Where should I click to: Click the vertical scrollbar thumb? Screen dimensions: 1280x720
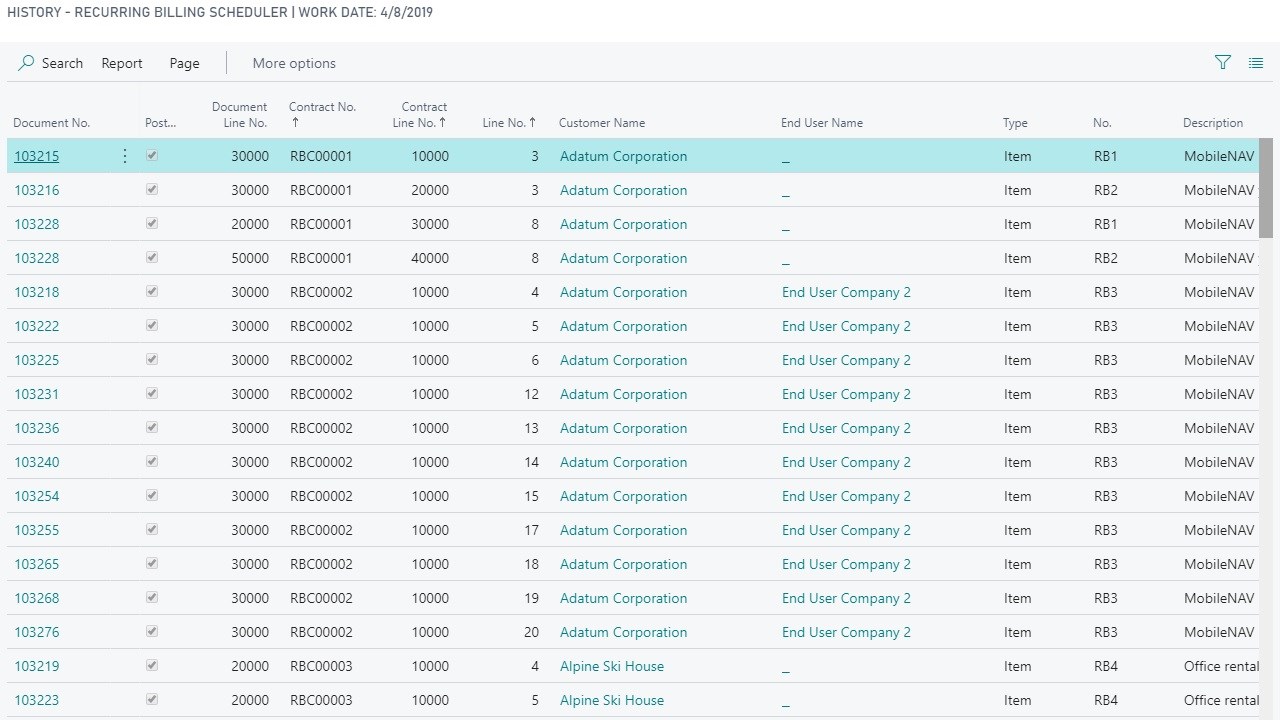coord(1266,188)
